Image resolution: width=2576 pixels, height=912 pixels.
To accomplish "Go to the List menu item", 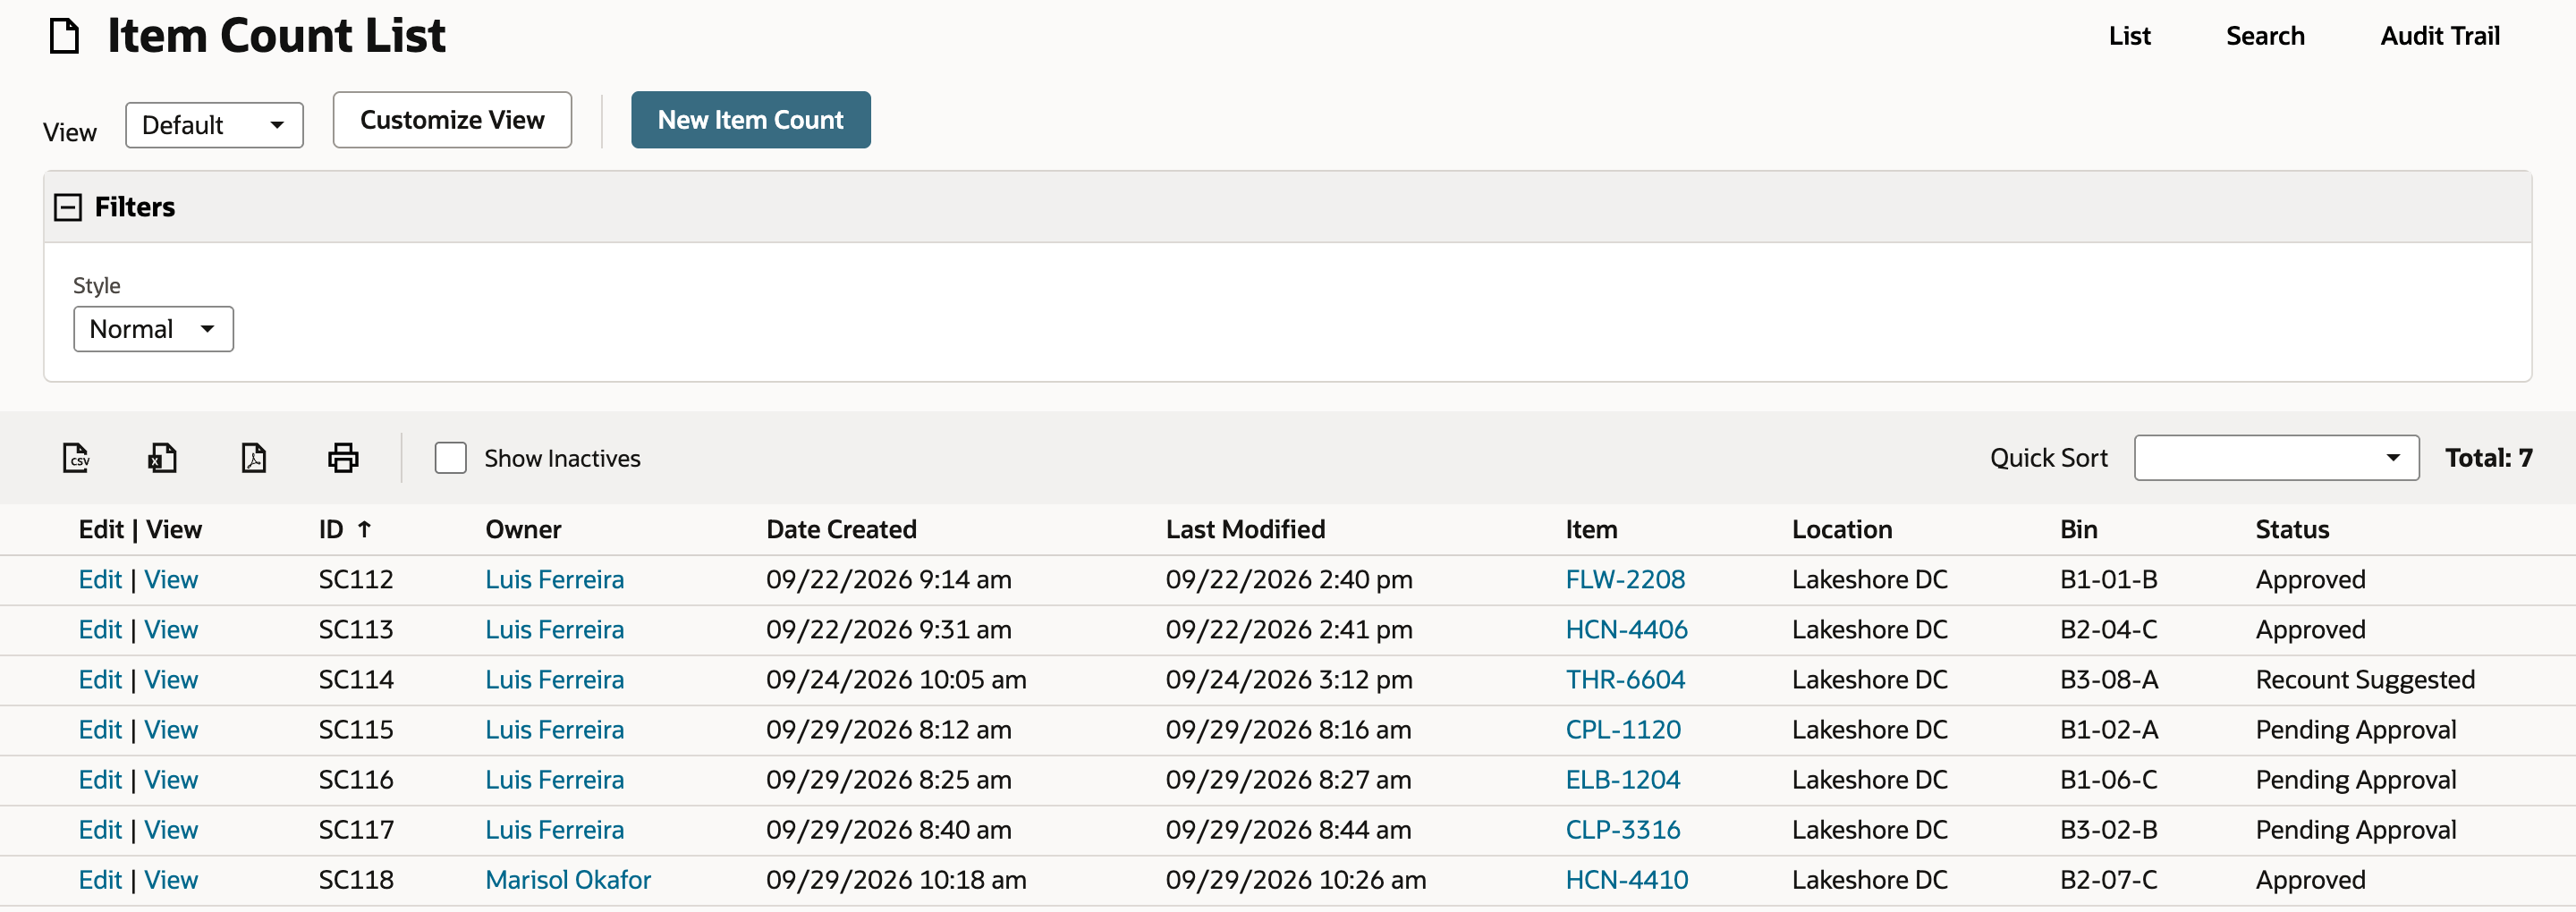I will tap(2129, 36).
